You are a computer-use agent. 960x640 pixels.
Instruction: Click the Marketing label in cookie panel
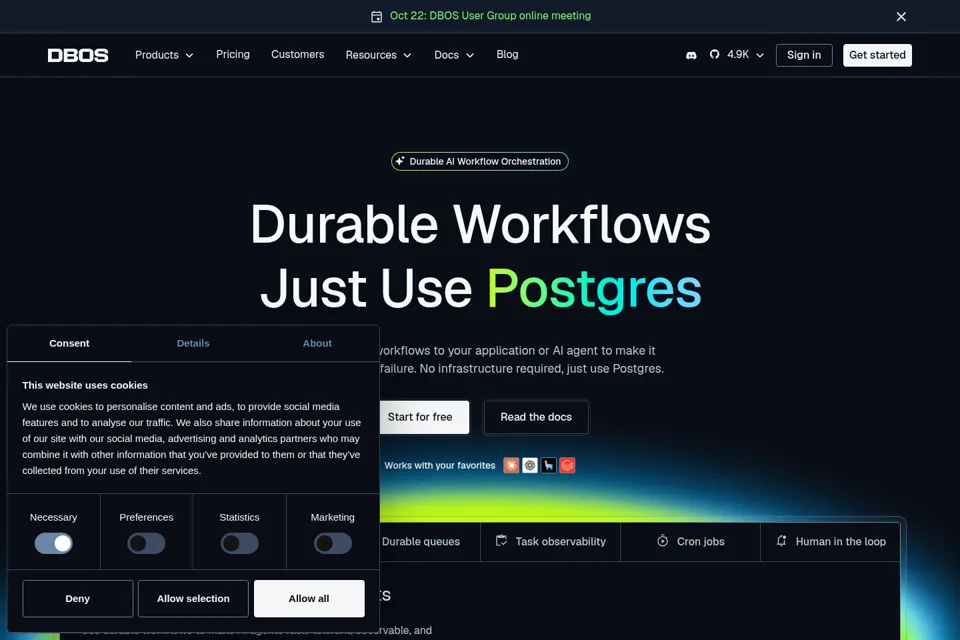[332, 518]
